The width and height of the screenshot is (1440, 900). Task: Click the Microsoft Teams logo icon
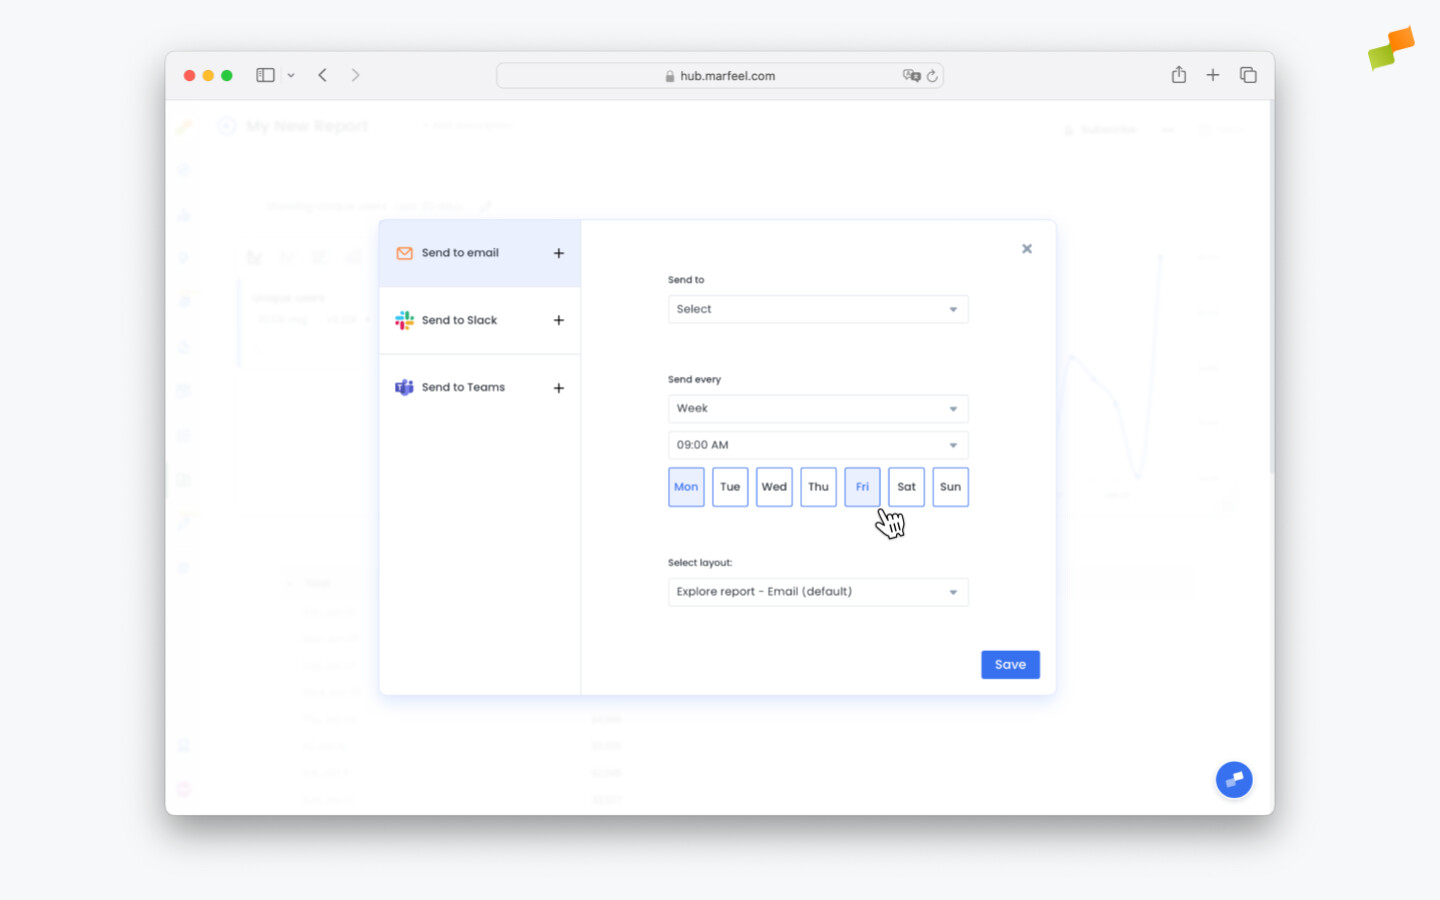pyautogui.click(x=404, y=387)
